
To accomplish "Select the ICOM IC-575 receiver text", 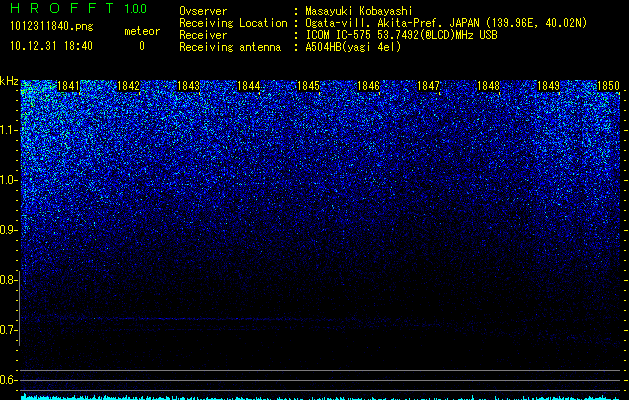I will [401, 35].
